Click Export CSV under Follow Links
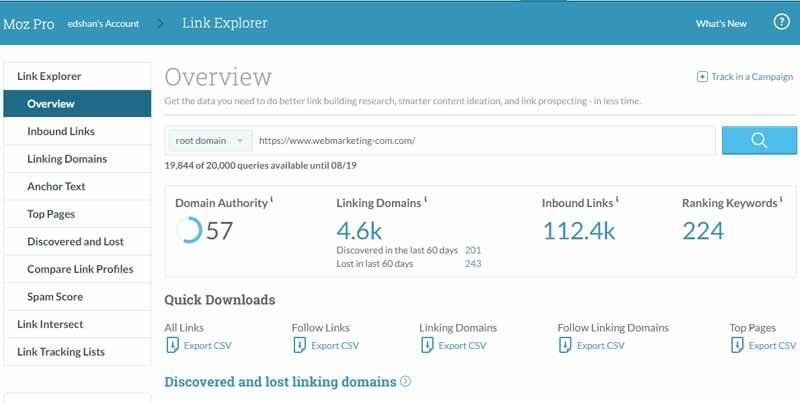 pyautogui.click(x=335, y=345)
